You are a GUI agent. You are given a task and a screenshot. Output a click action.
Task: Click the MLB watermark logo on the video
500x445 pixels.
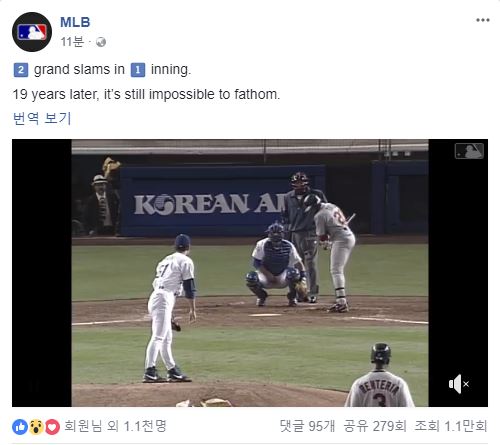469,151
